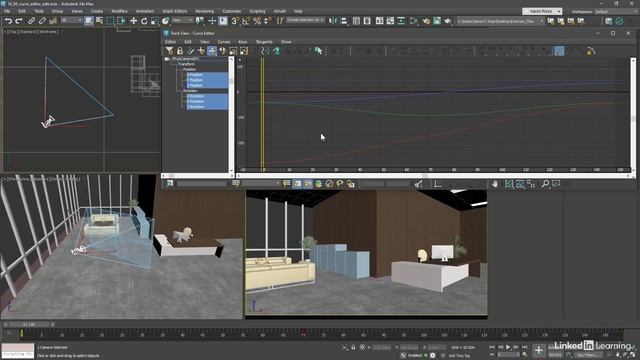640x360 pixels.
Task: Select the Select and Link tool
Action: [x=31, y=21]
